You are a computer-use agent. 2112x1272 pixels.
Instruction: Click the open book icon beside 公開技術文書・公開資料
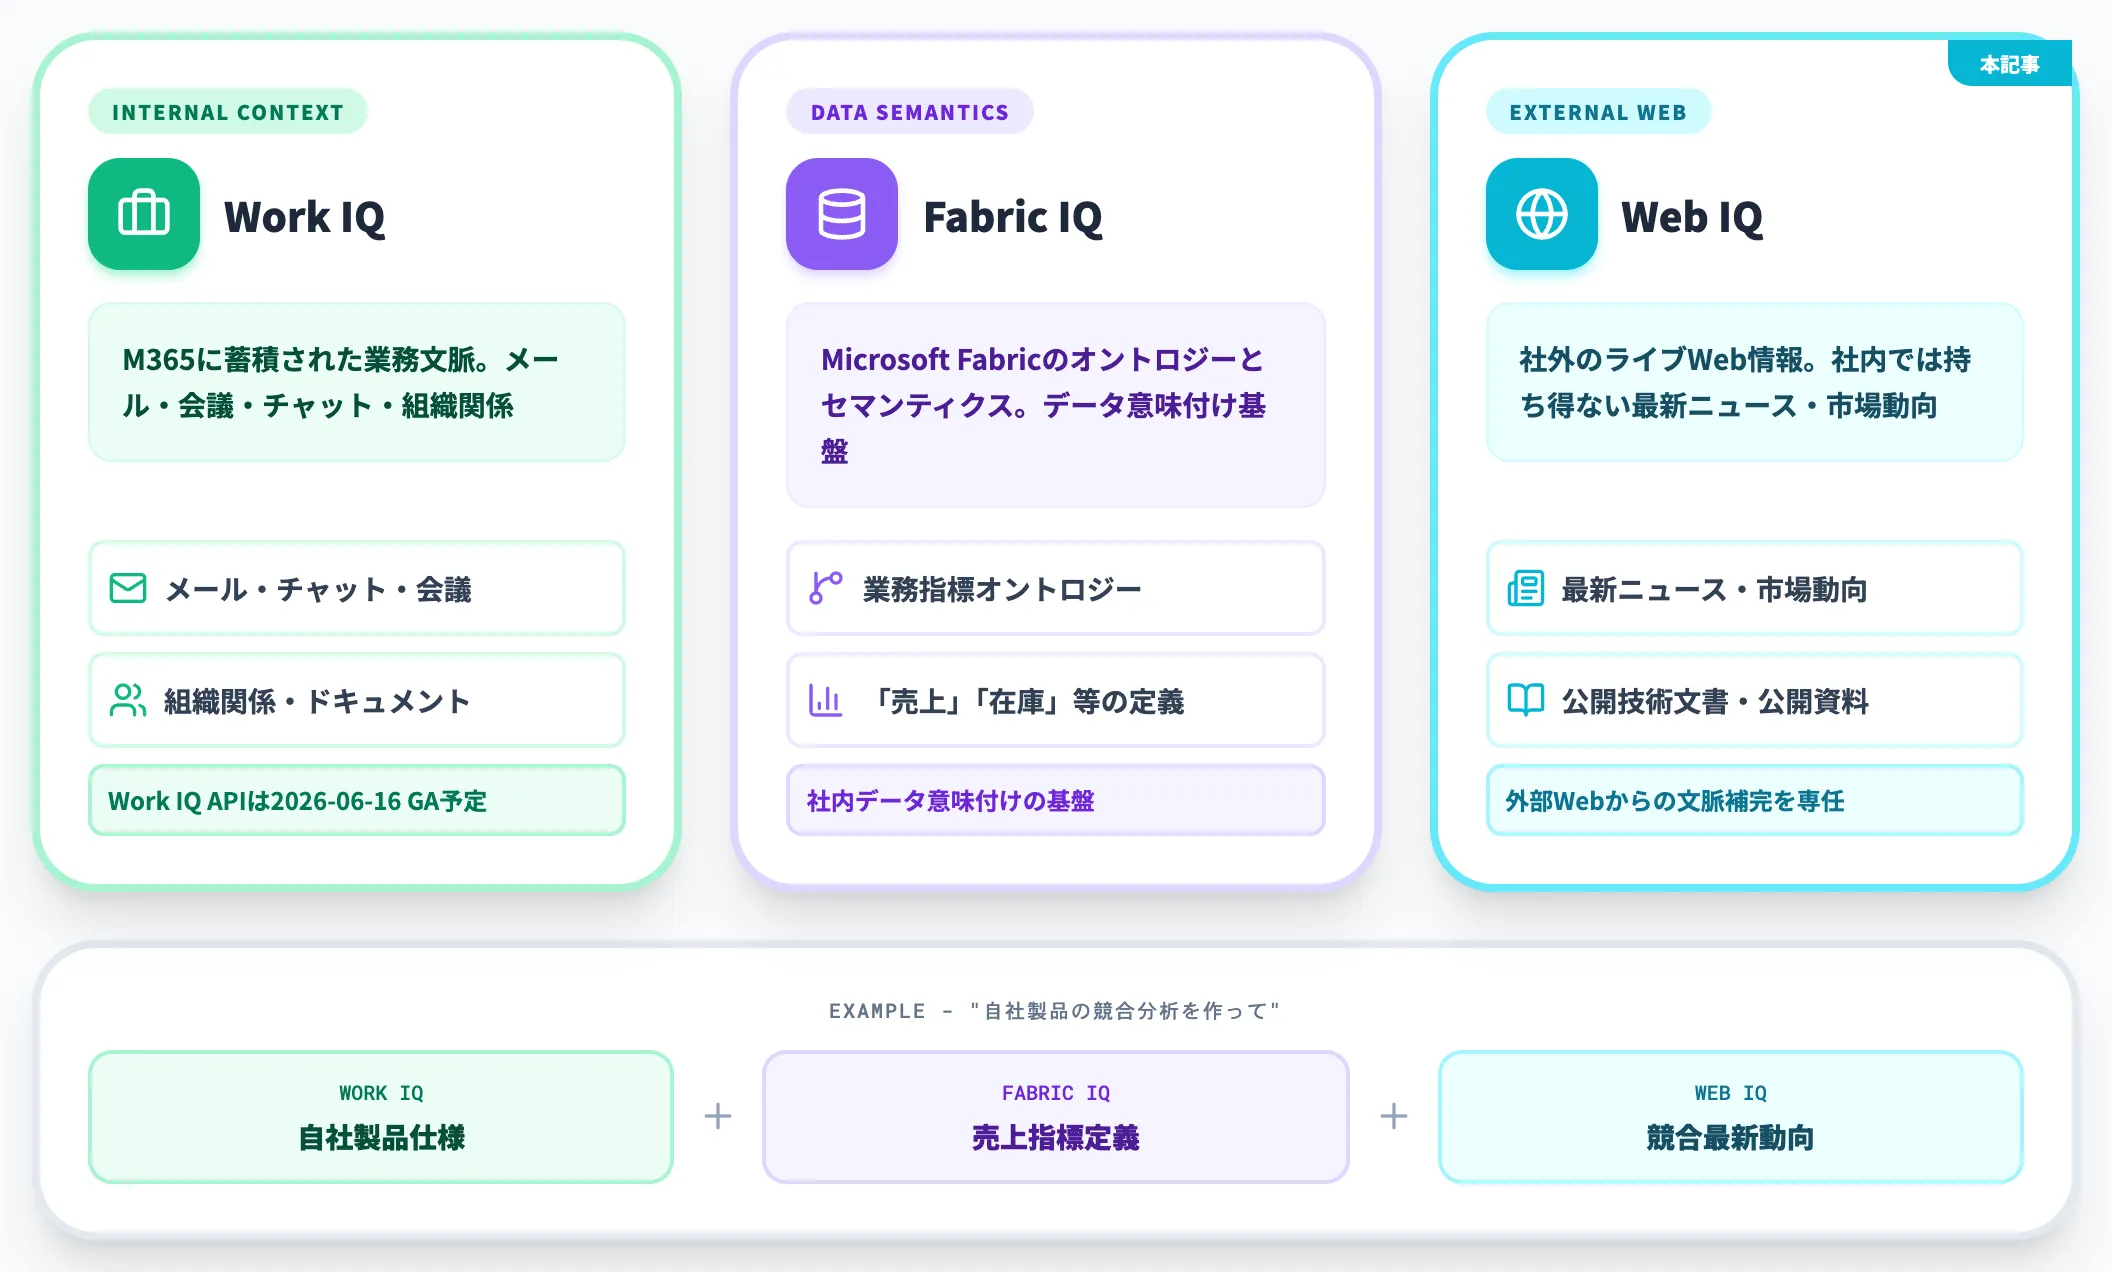click(x=1526, y=700)
